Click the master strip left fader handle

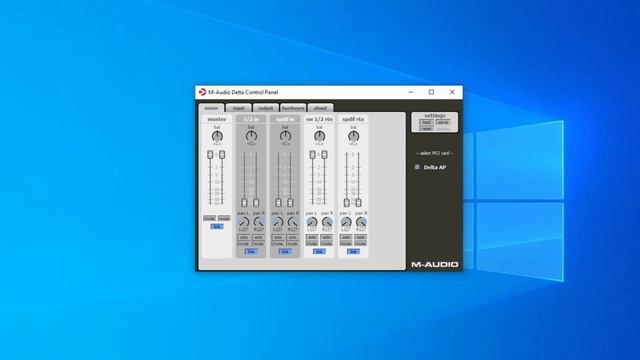click(210, 154)
